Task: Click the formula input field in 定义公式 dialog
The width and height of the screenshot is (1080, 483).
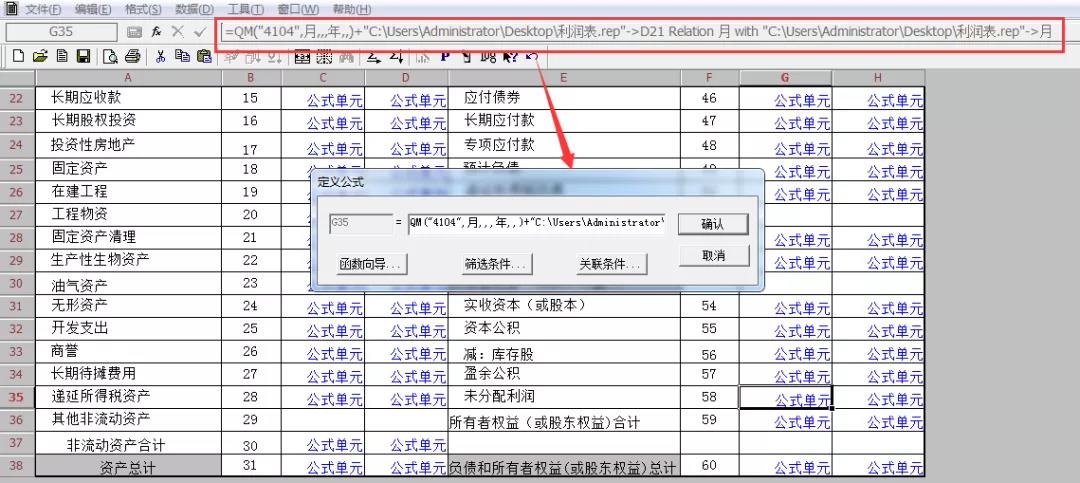Action: pyautogui.click(x=537, y=224)
